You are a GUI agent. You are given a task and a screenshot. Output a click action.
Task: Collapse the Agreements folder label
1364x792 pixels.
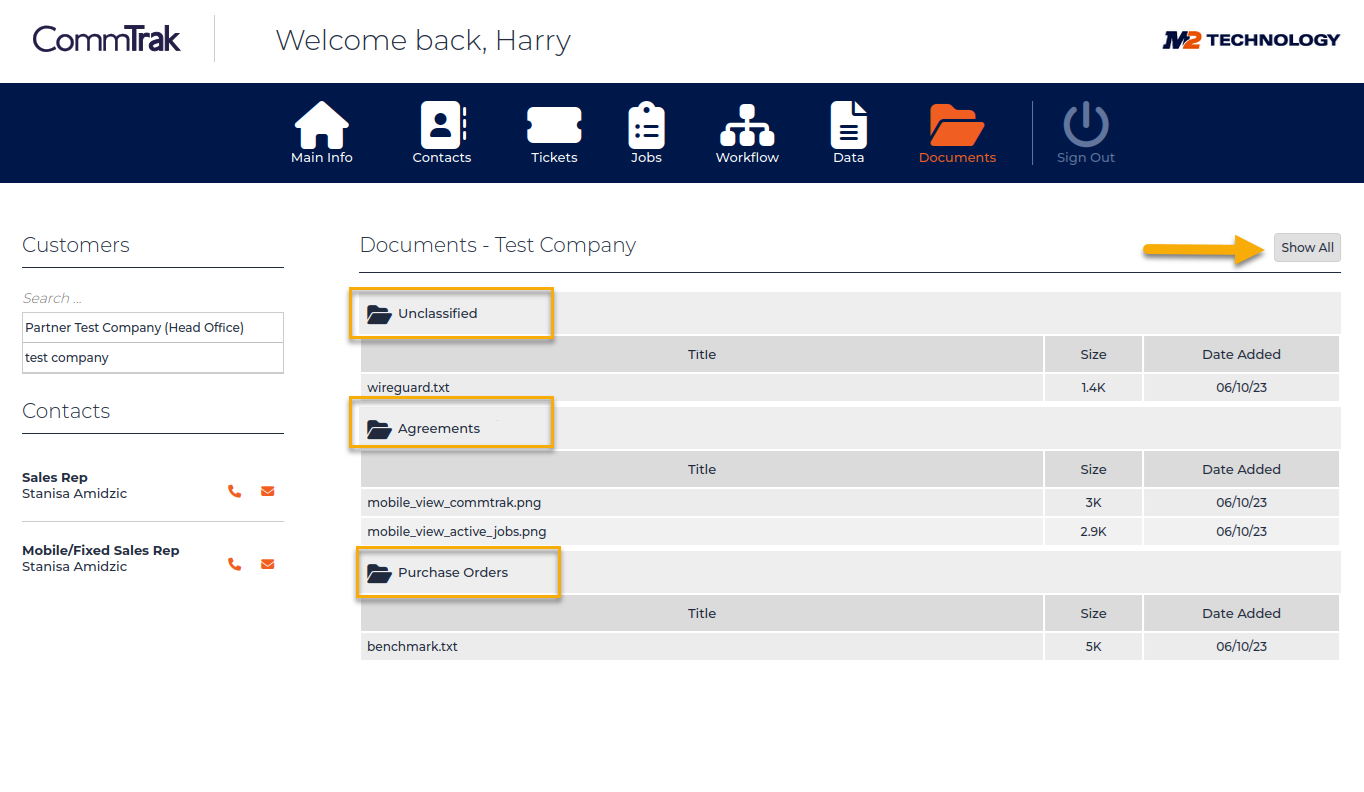(x=439, y=428)
